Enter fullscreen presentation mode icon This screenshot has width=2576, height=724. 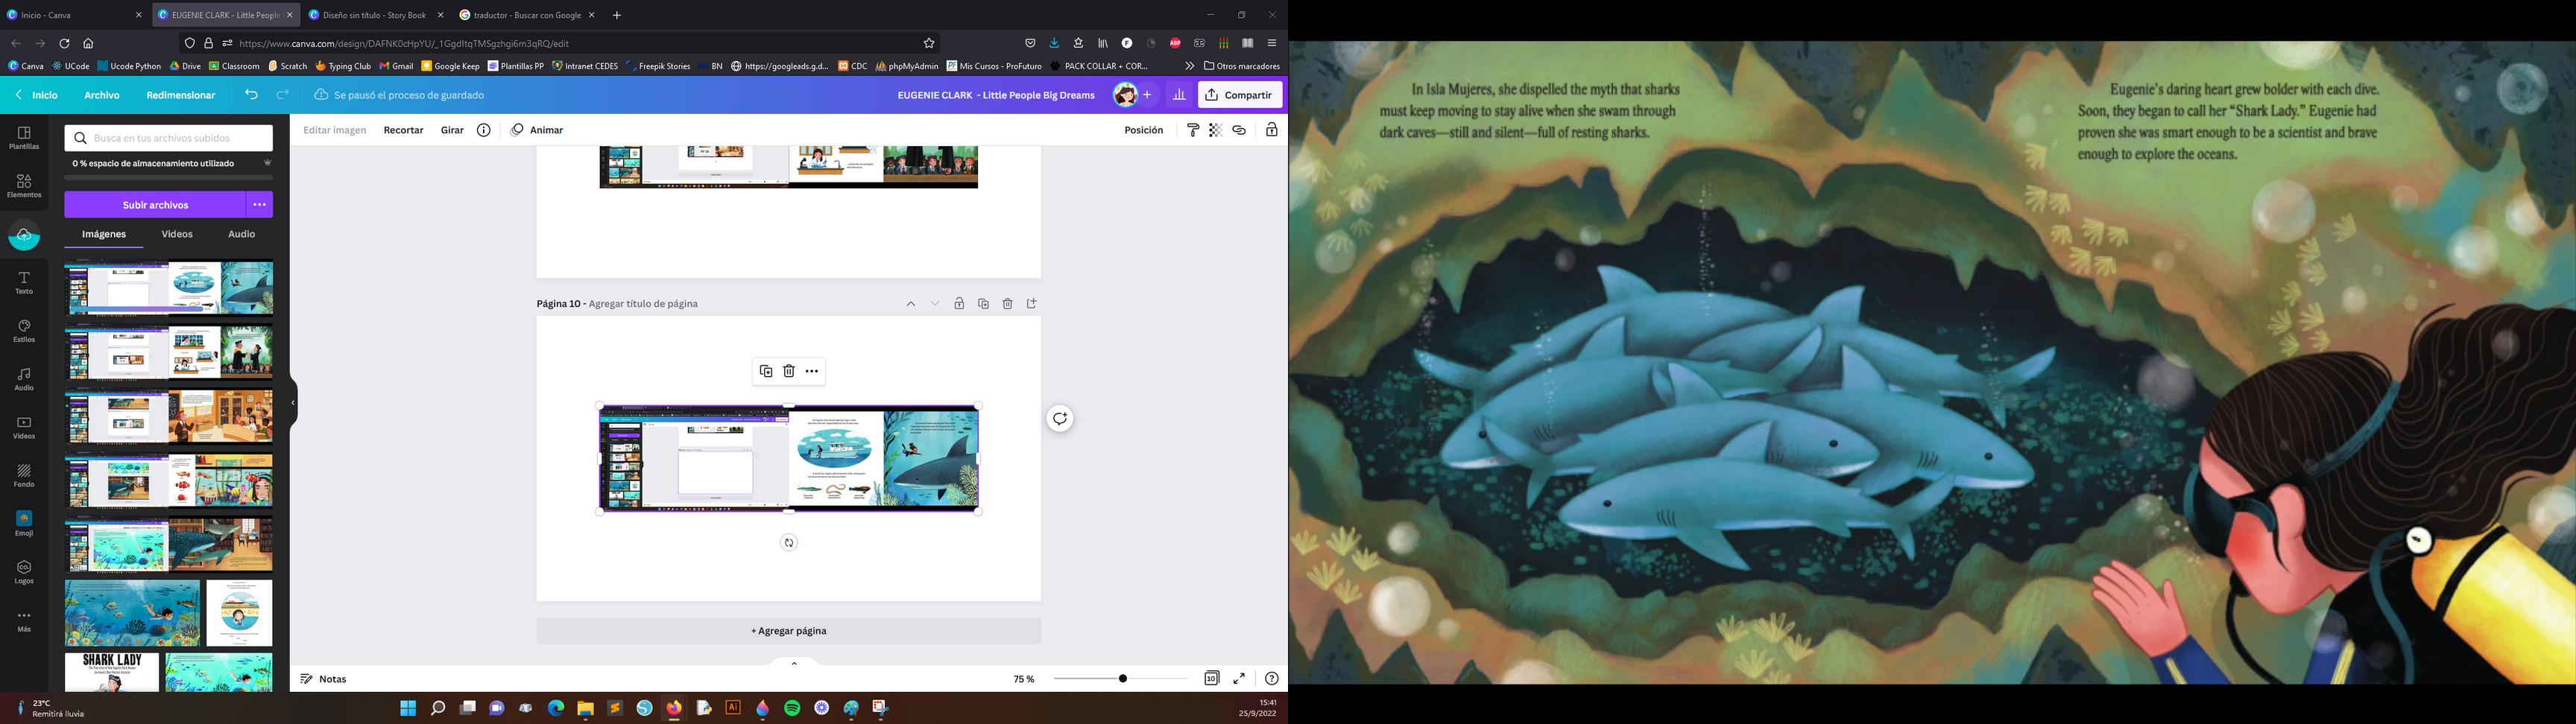tap(1239, 678)
